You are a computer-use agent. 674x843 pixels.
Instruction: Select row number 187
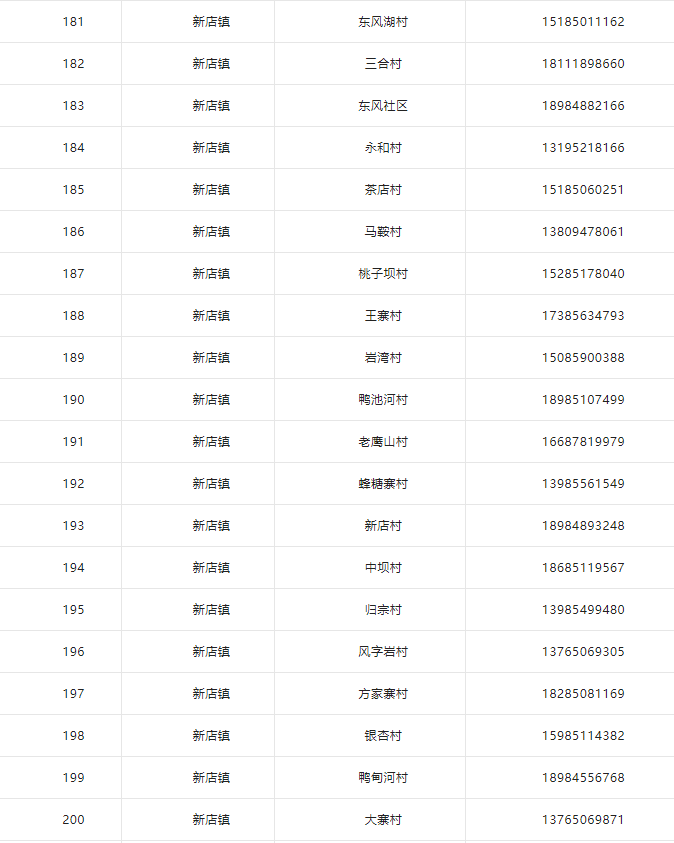tap(73, 274)
